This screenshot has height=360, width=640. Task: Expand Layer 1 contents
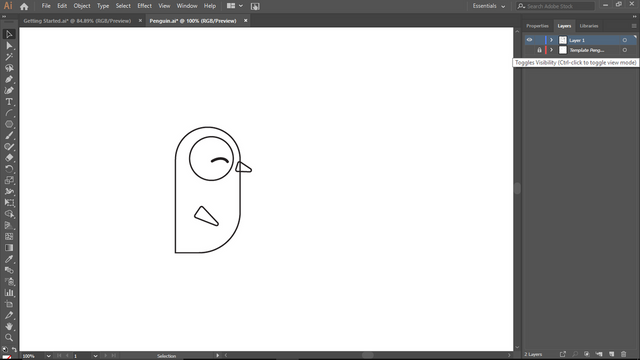(x=551, y=40)
